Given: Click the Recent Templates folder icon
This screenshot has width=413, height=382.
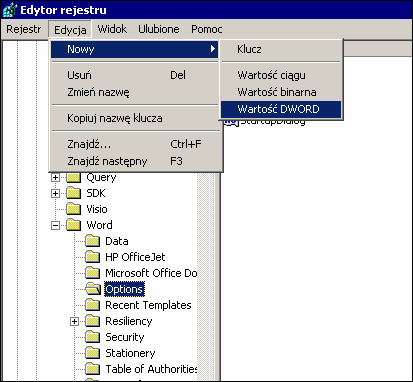Looking at the screenshot, I should (93, 305).
